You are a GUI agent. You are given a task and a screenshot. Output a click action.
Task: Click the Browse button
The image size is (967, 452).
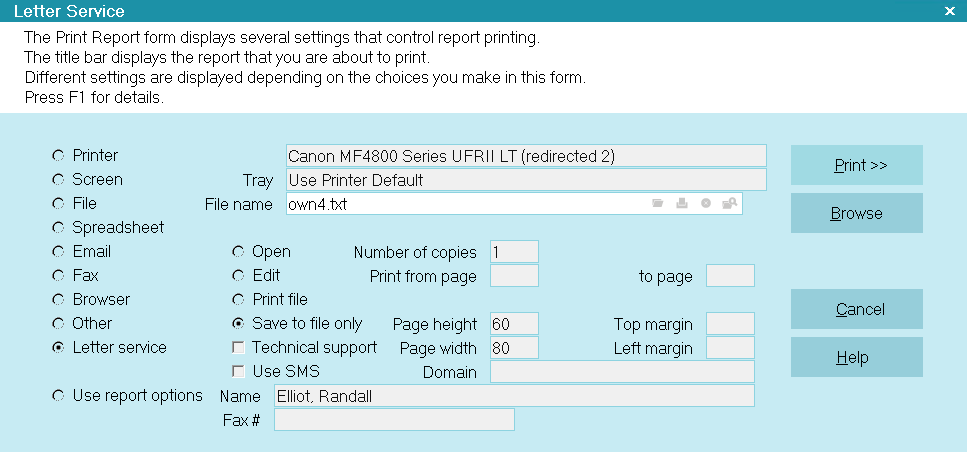point(857,213)
